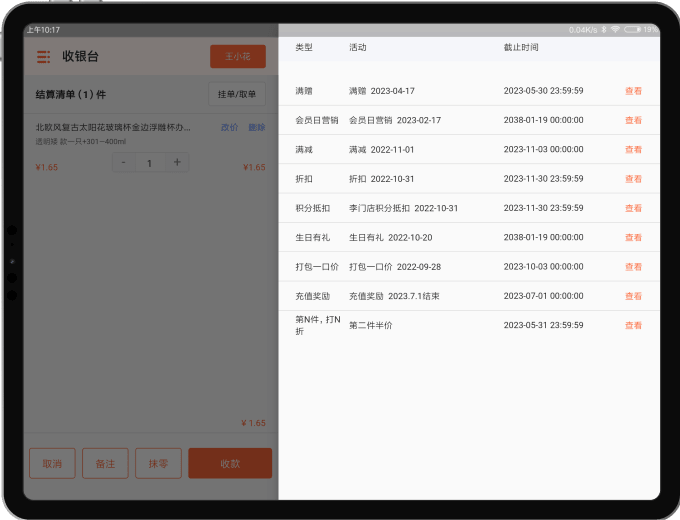Open 查看 for 充值奖励 activity
Viewport: 680px width, 520px height.
[x=633, y=296]
